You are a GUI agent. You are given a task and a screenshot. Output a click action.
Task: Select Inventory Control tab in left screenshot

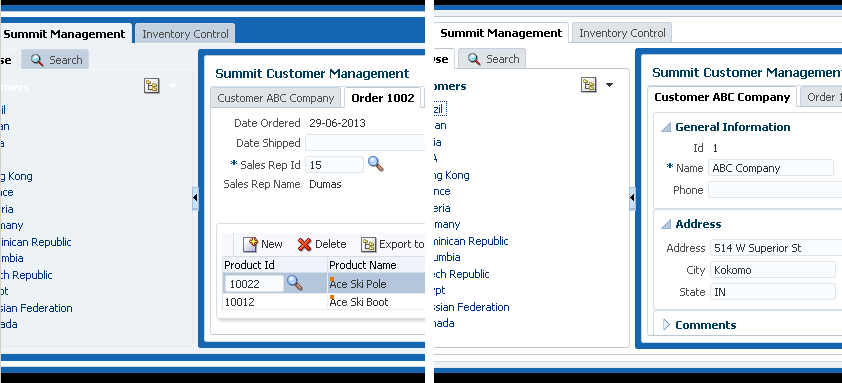pos(185,34)
